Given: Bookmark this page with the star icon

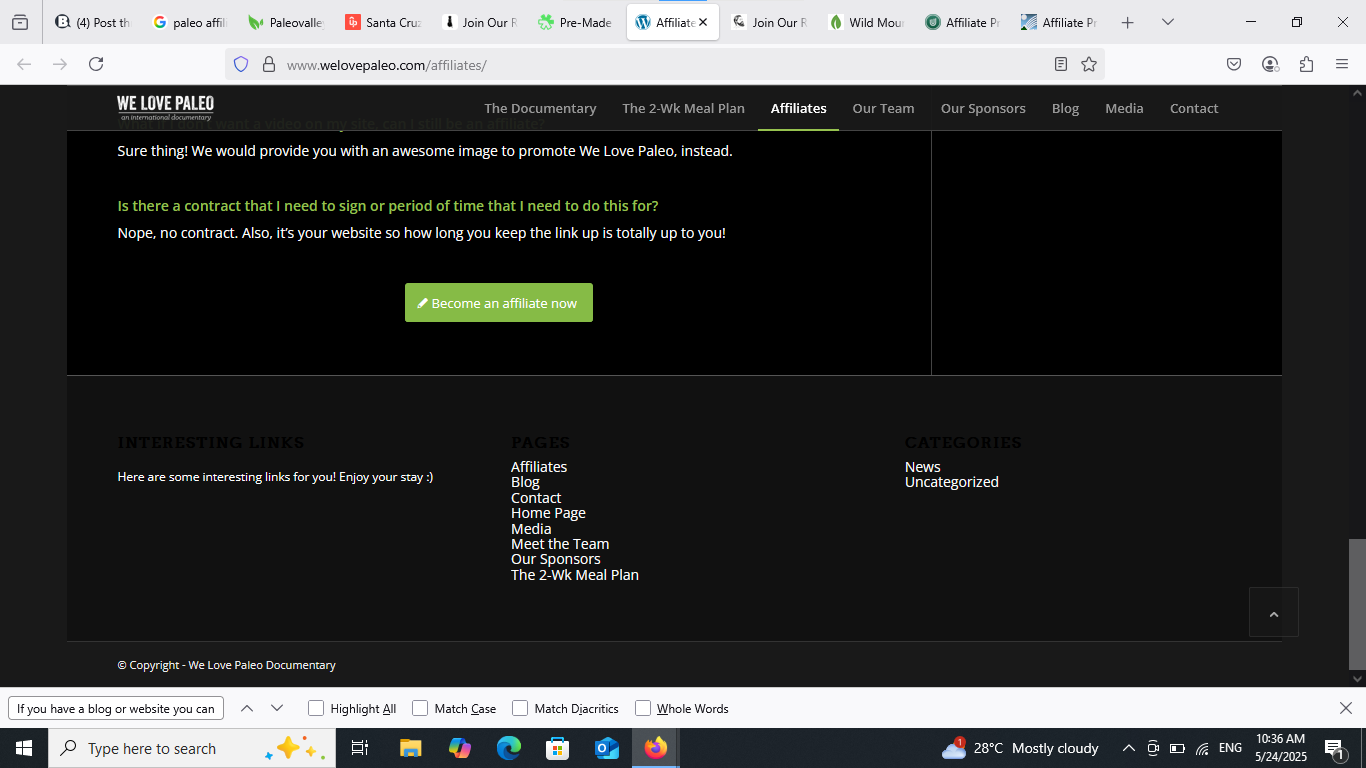Looking at the screenshot, I should coord(1089,64).
